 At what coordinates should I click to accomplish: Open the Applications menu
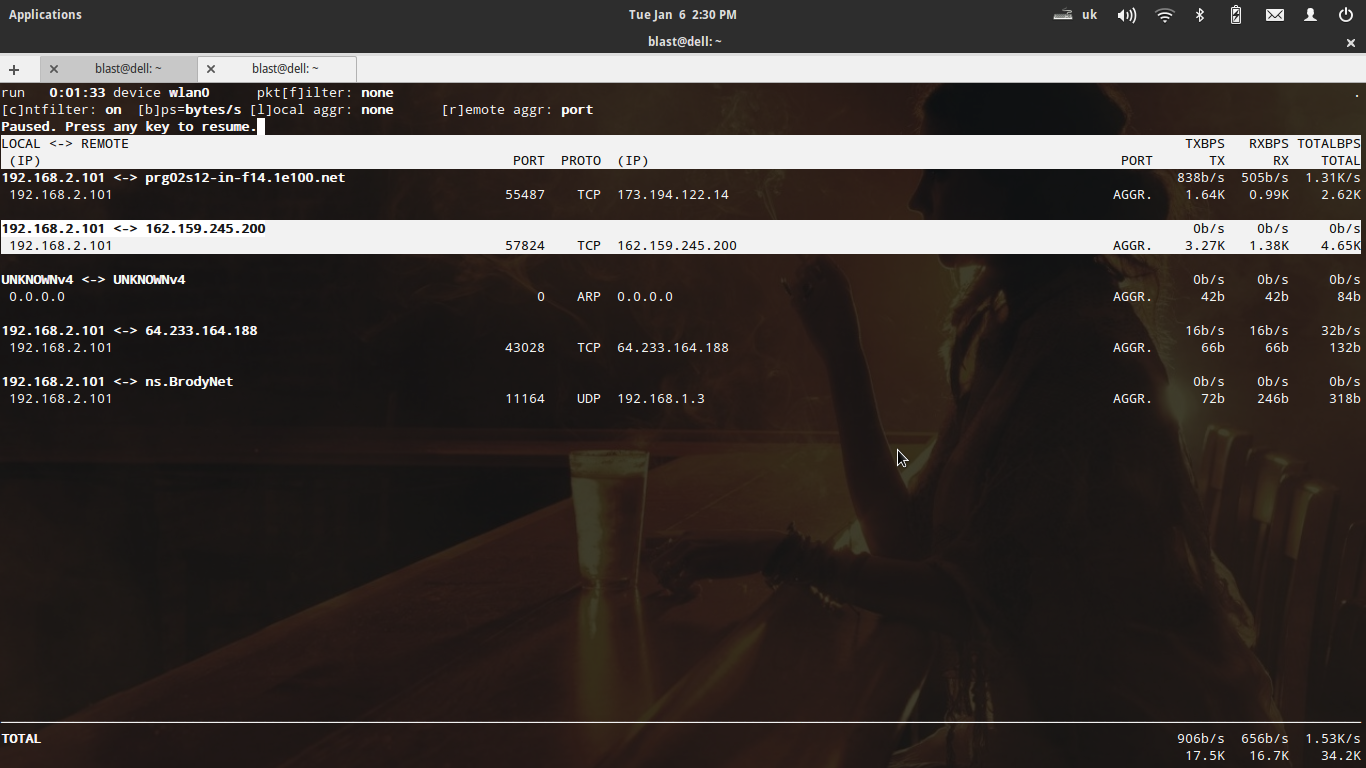coord(45,15)
